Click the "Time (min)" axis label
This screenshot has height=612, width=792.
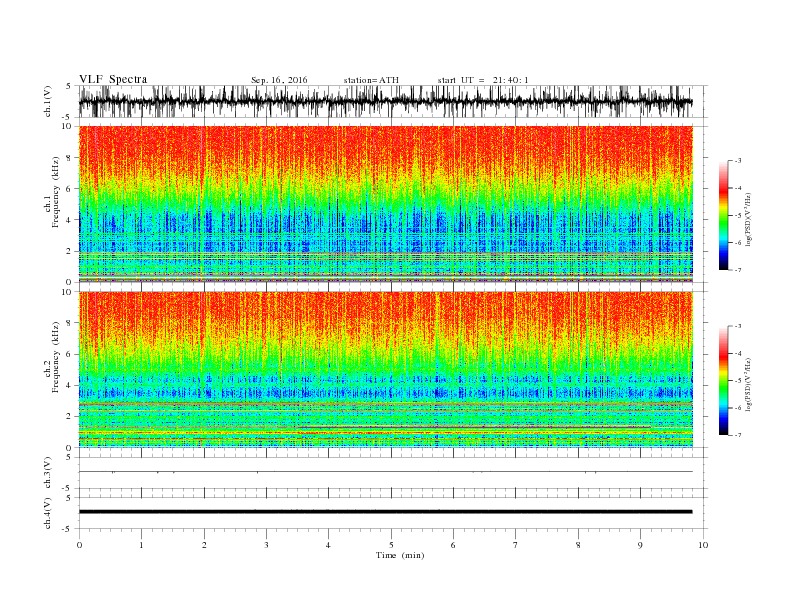[x=400, y=555]
